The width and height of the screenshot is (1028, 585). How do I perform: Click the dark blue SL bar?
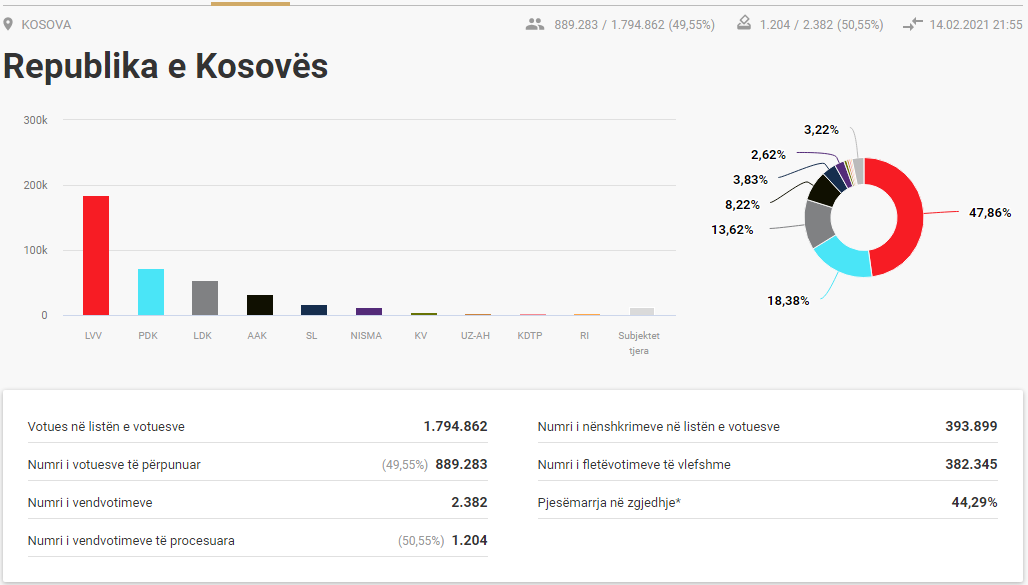314,310
